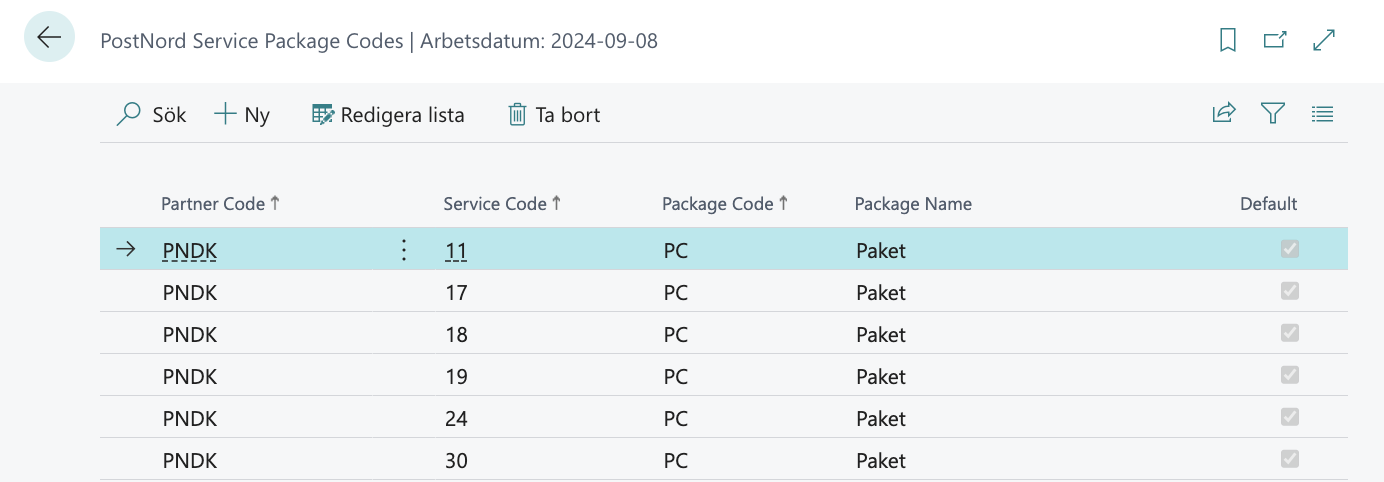Click PC package code in row 11
The width and height of the screenshot is (1384, 482).
[676, 251]
